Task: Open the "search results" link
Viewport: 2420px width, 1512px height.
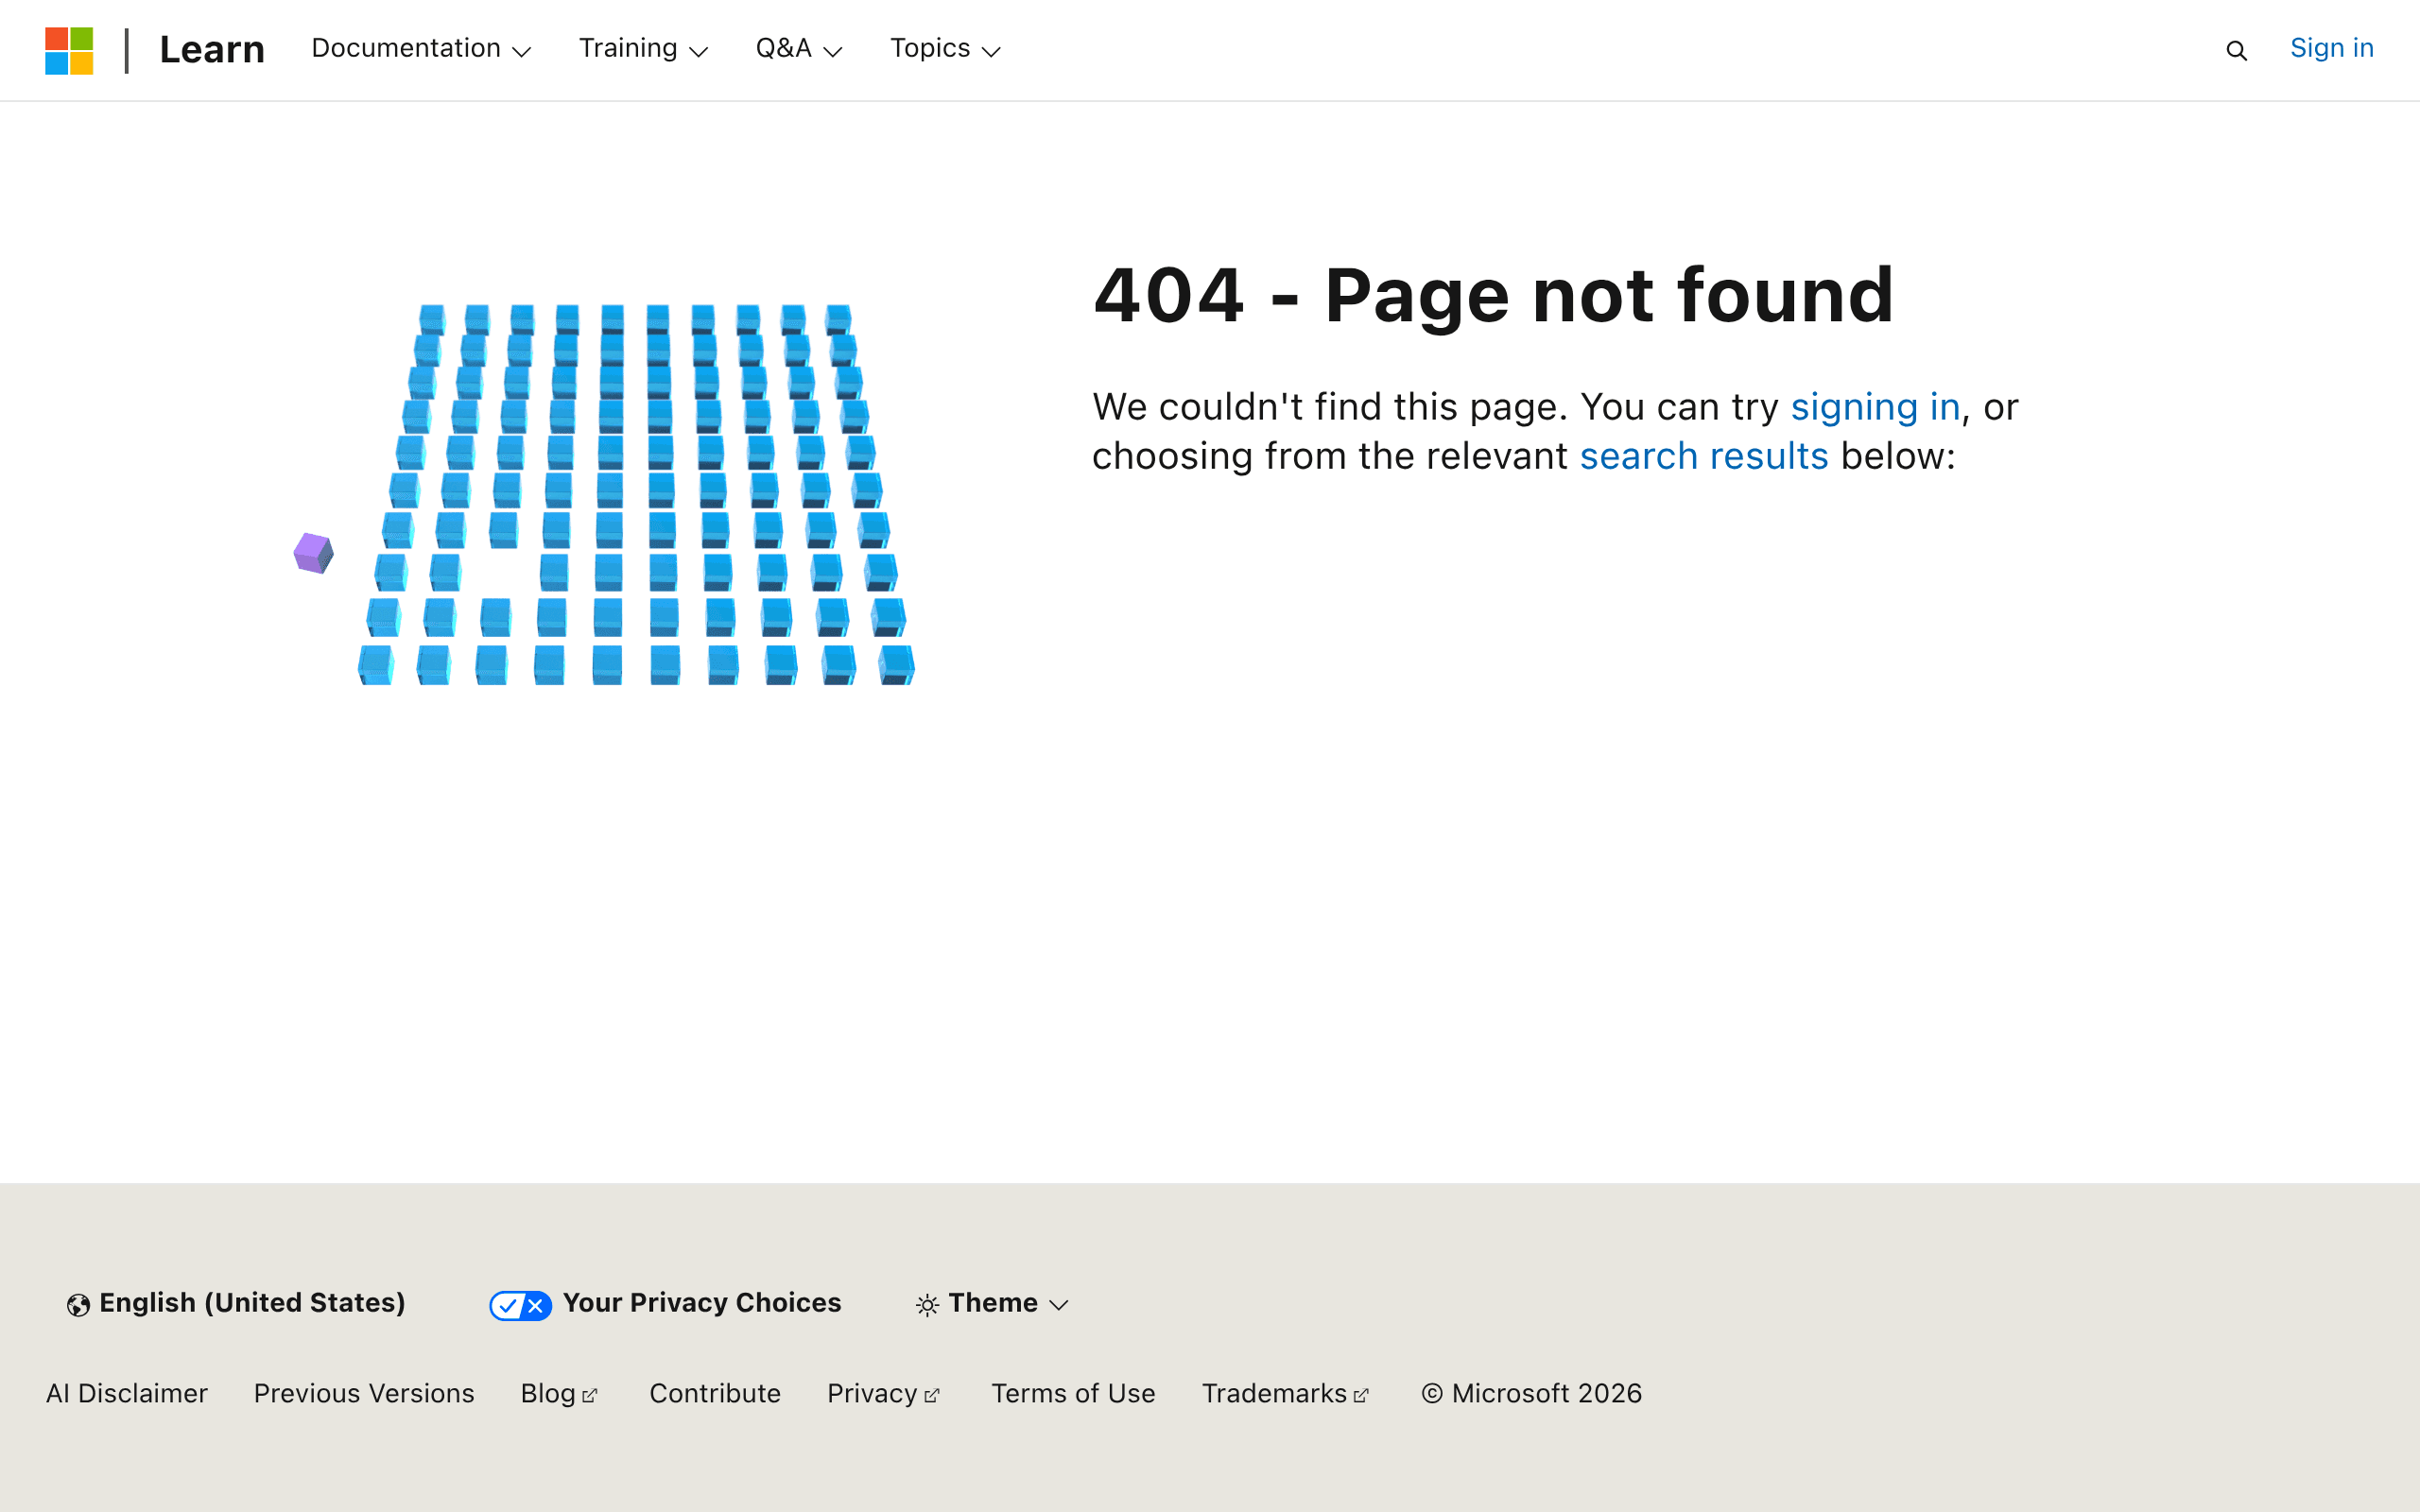Action: click(x=1704, y=456)
